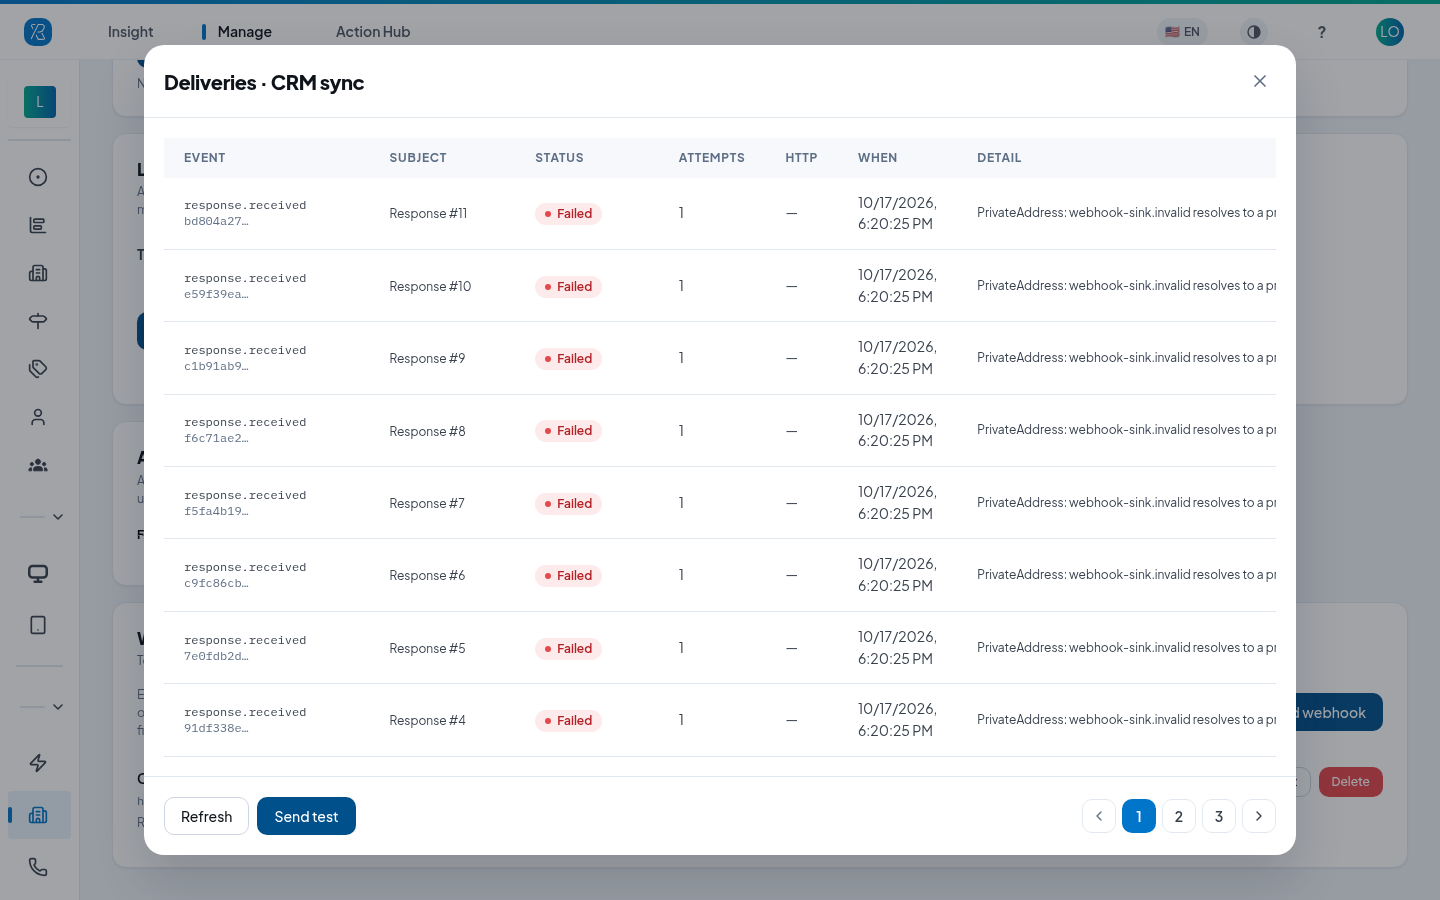Screen dimensions: 1440x900
Task: Switch to the Manage tab
Action: [x=245, y=32]
